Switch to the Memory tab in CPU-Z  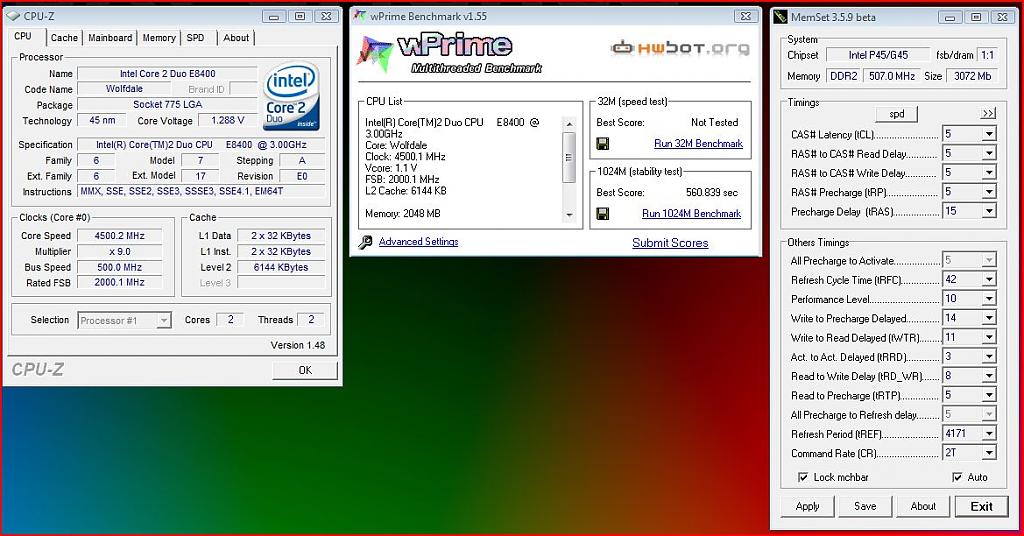(159, 38)
